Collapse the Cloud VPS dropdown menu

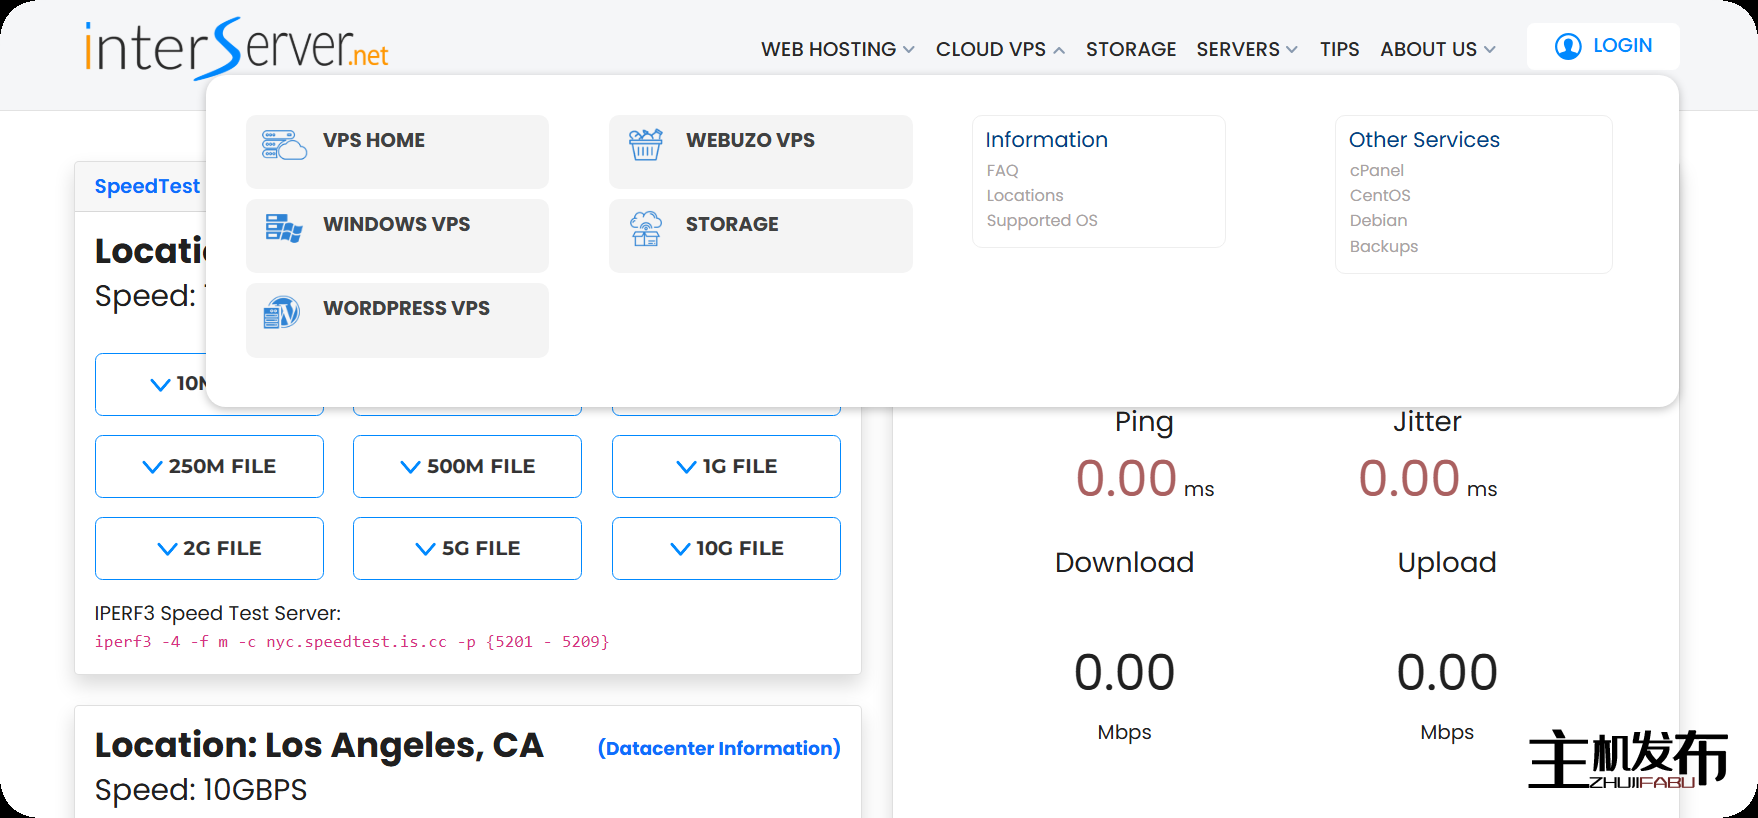pyautogui.click(x=1000, y=49)
